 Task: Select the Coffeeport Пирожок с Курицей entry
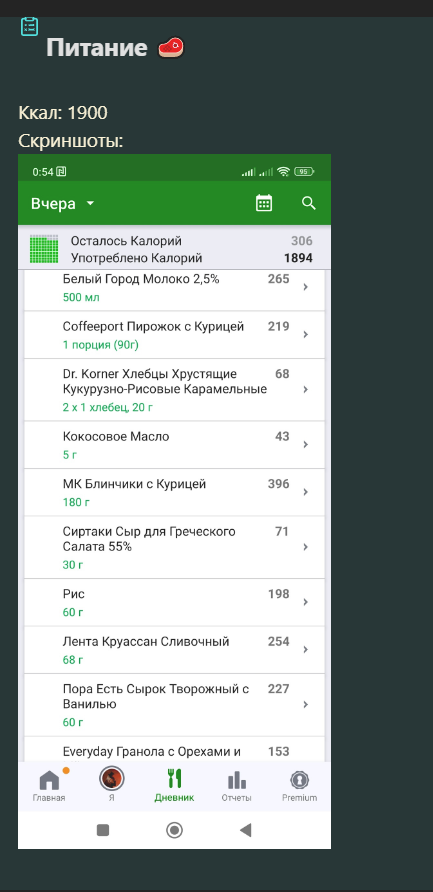click(x=175, y=334)
